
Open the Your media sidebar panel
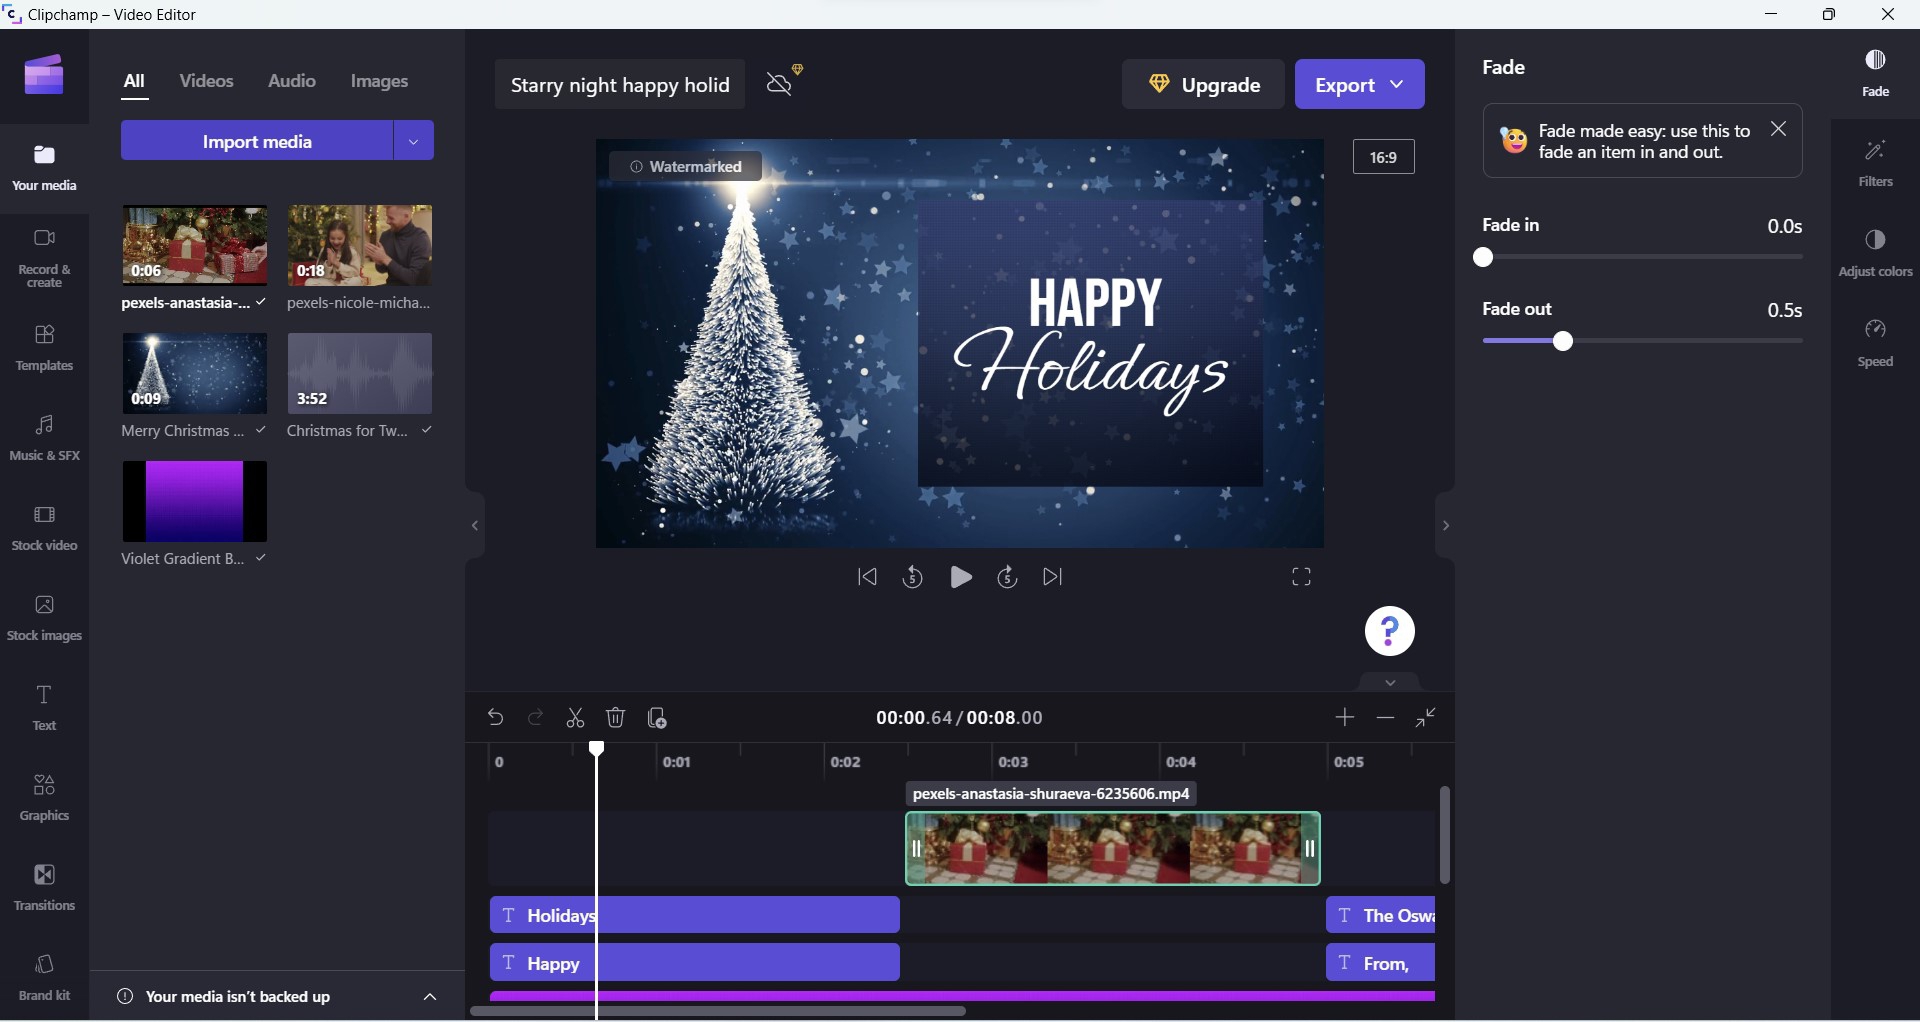coord(44,167)
